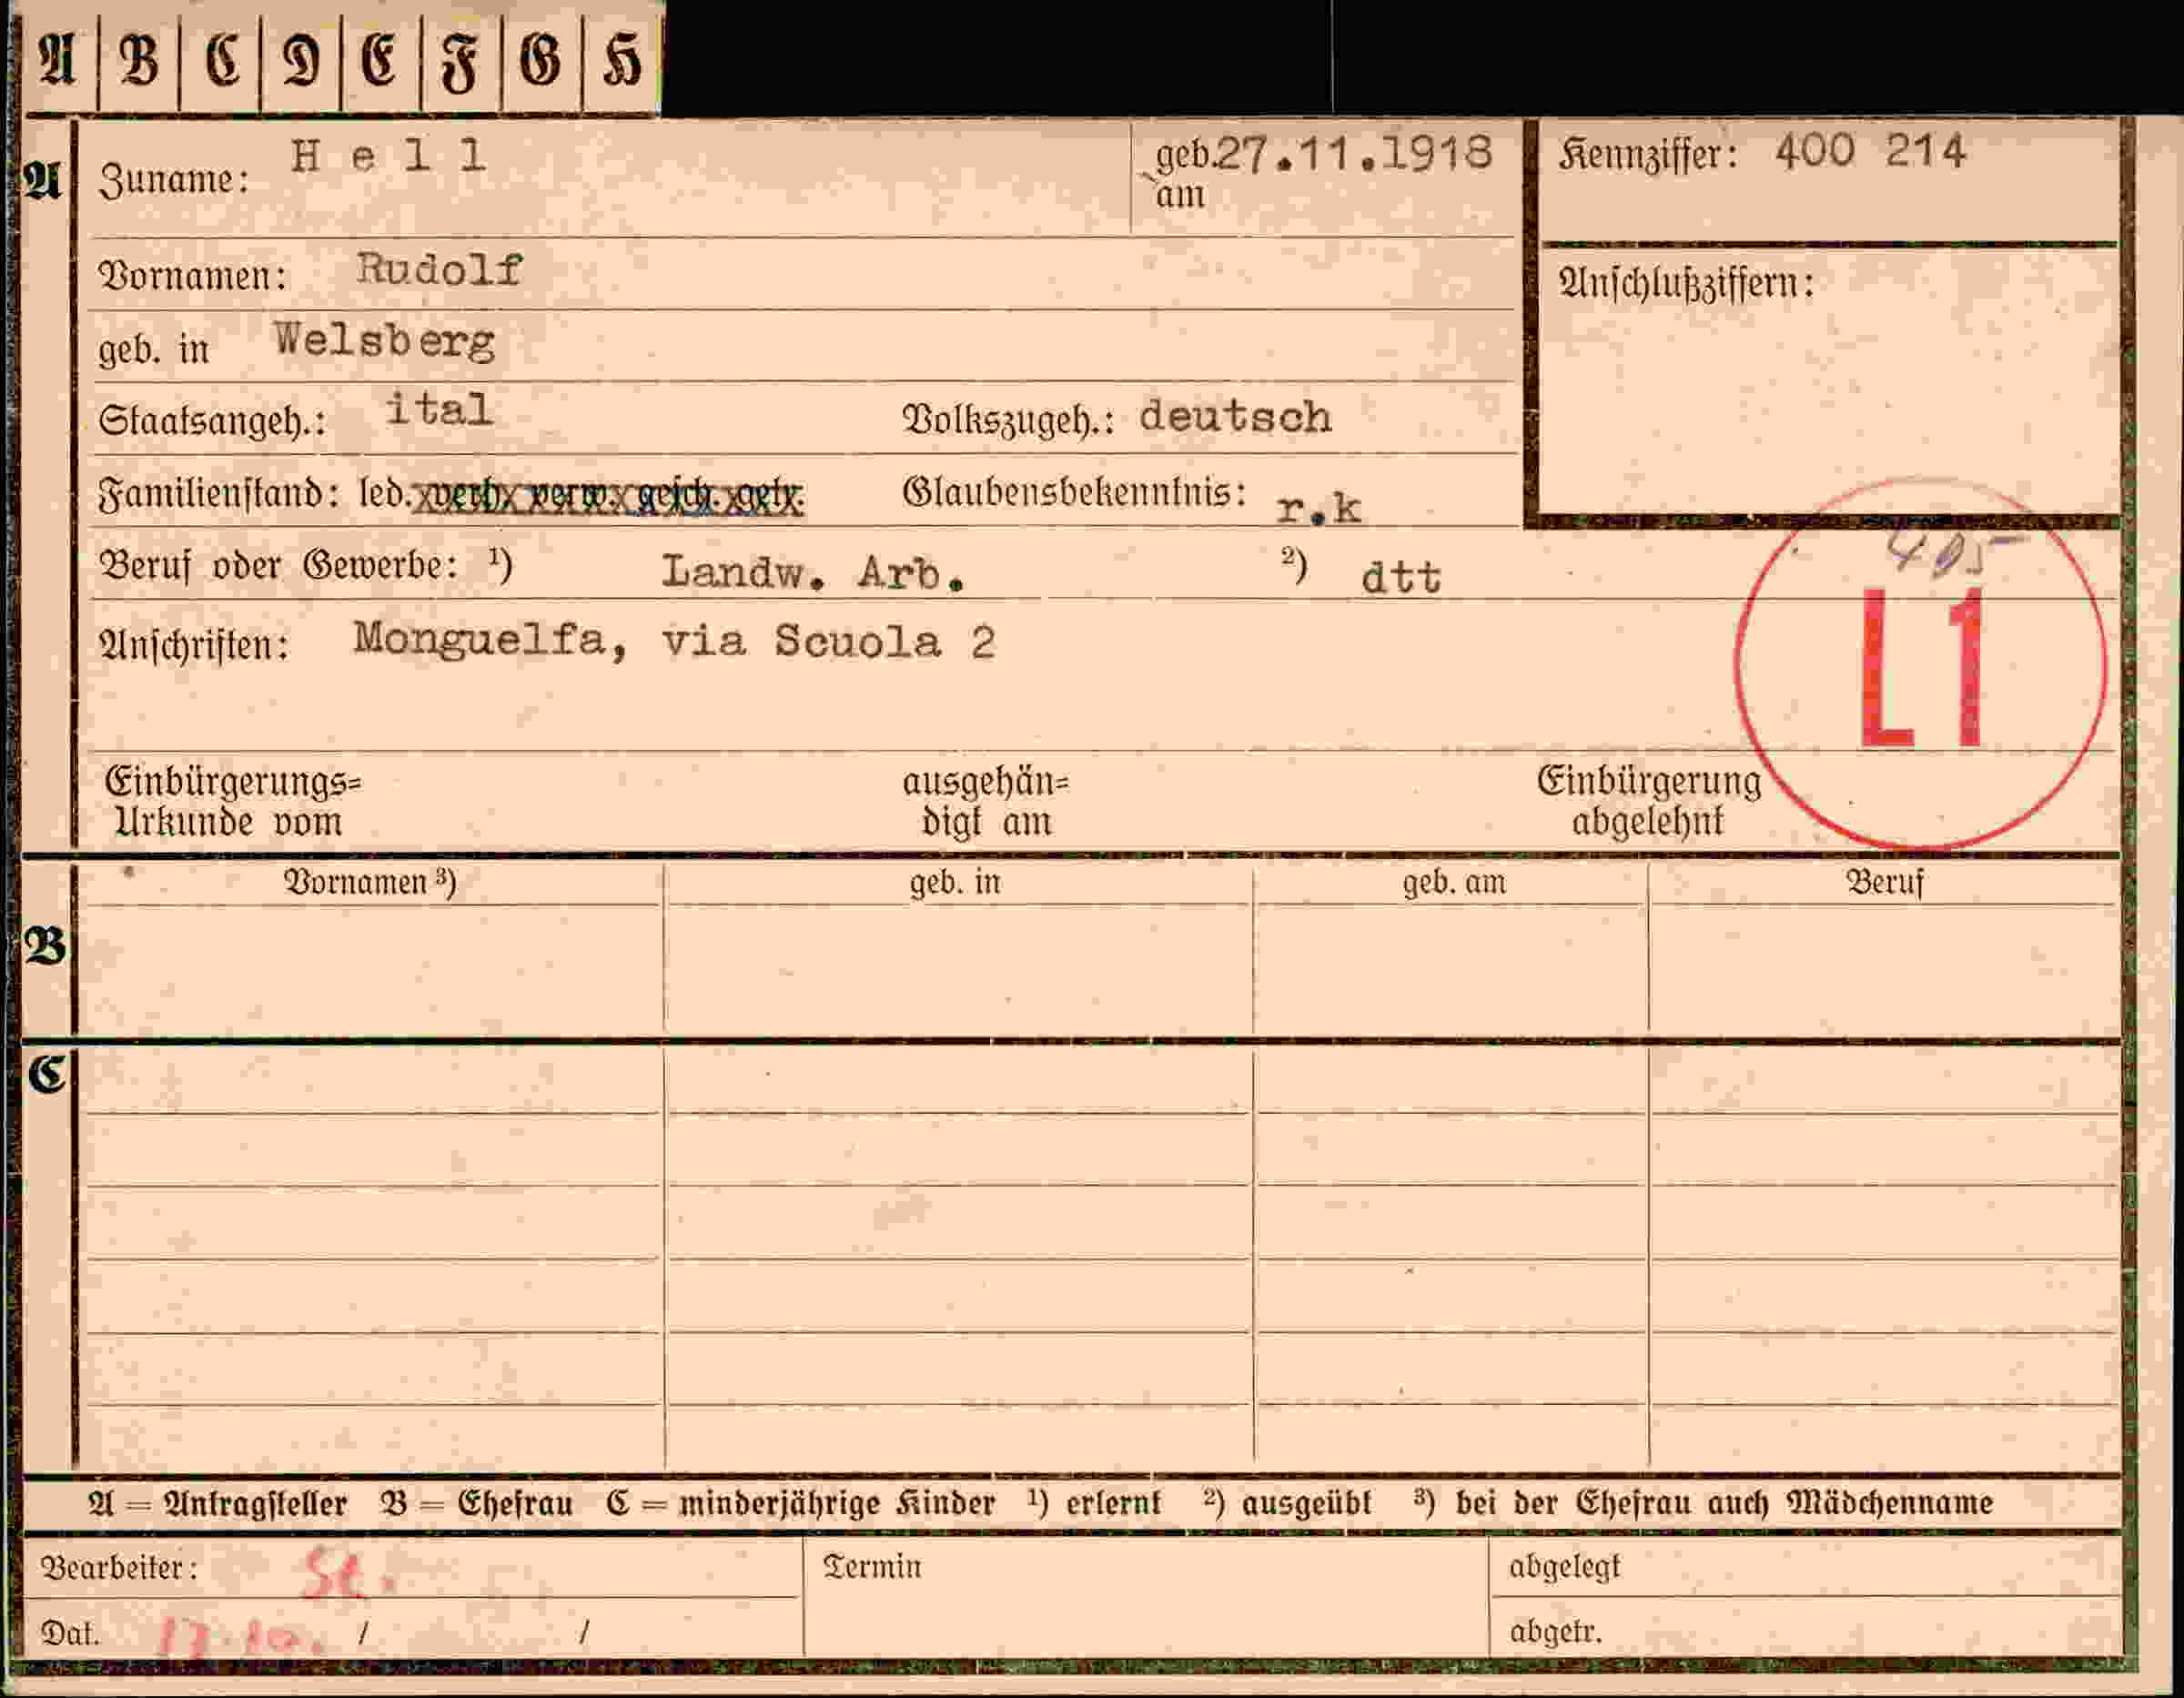Select the occupation 'Landw. Arb.'
The height and width of the screenshot is (1698, 2184).
[813, 572]
